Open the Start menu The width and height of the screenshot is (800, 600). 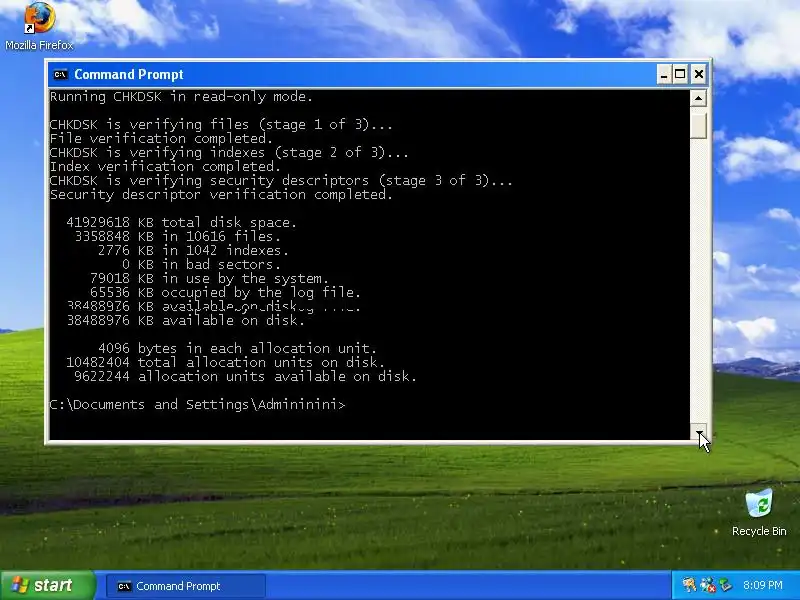coord(47,585)
